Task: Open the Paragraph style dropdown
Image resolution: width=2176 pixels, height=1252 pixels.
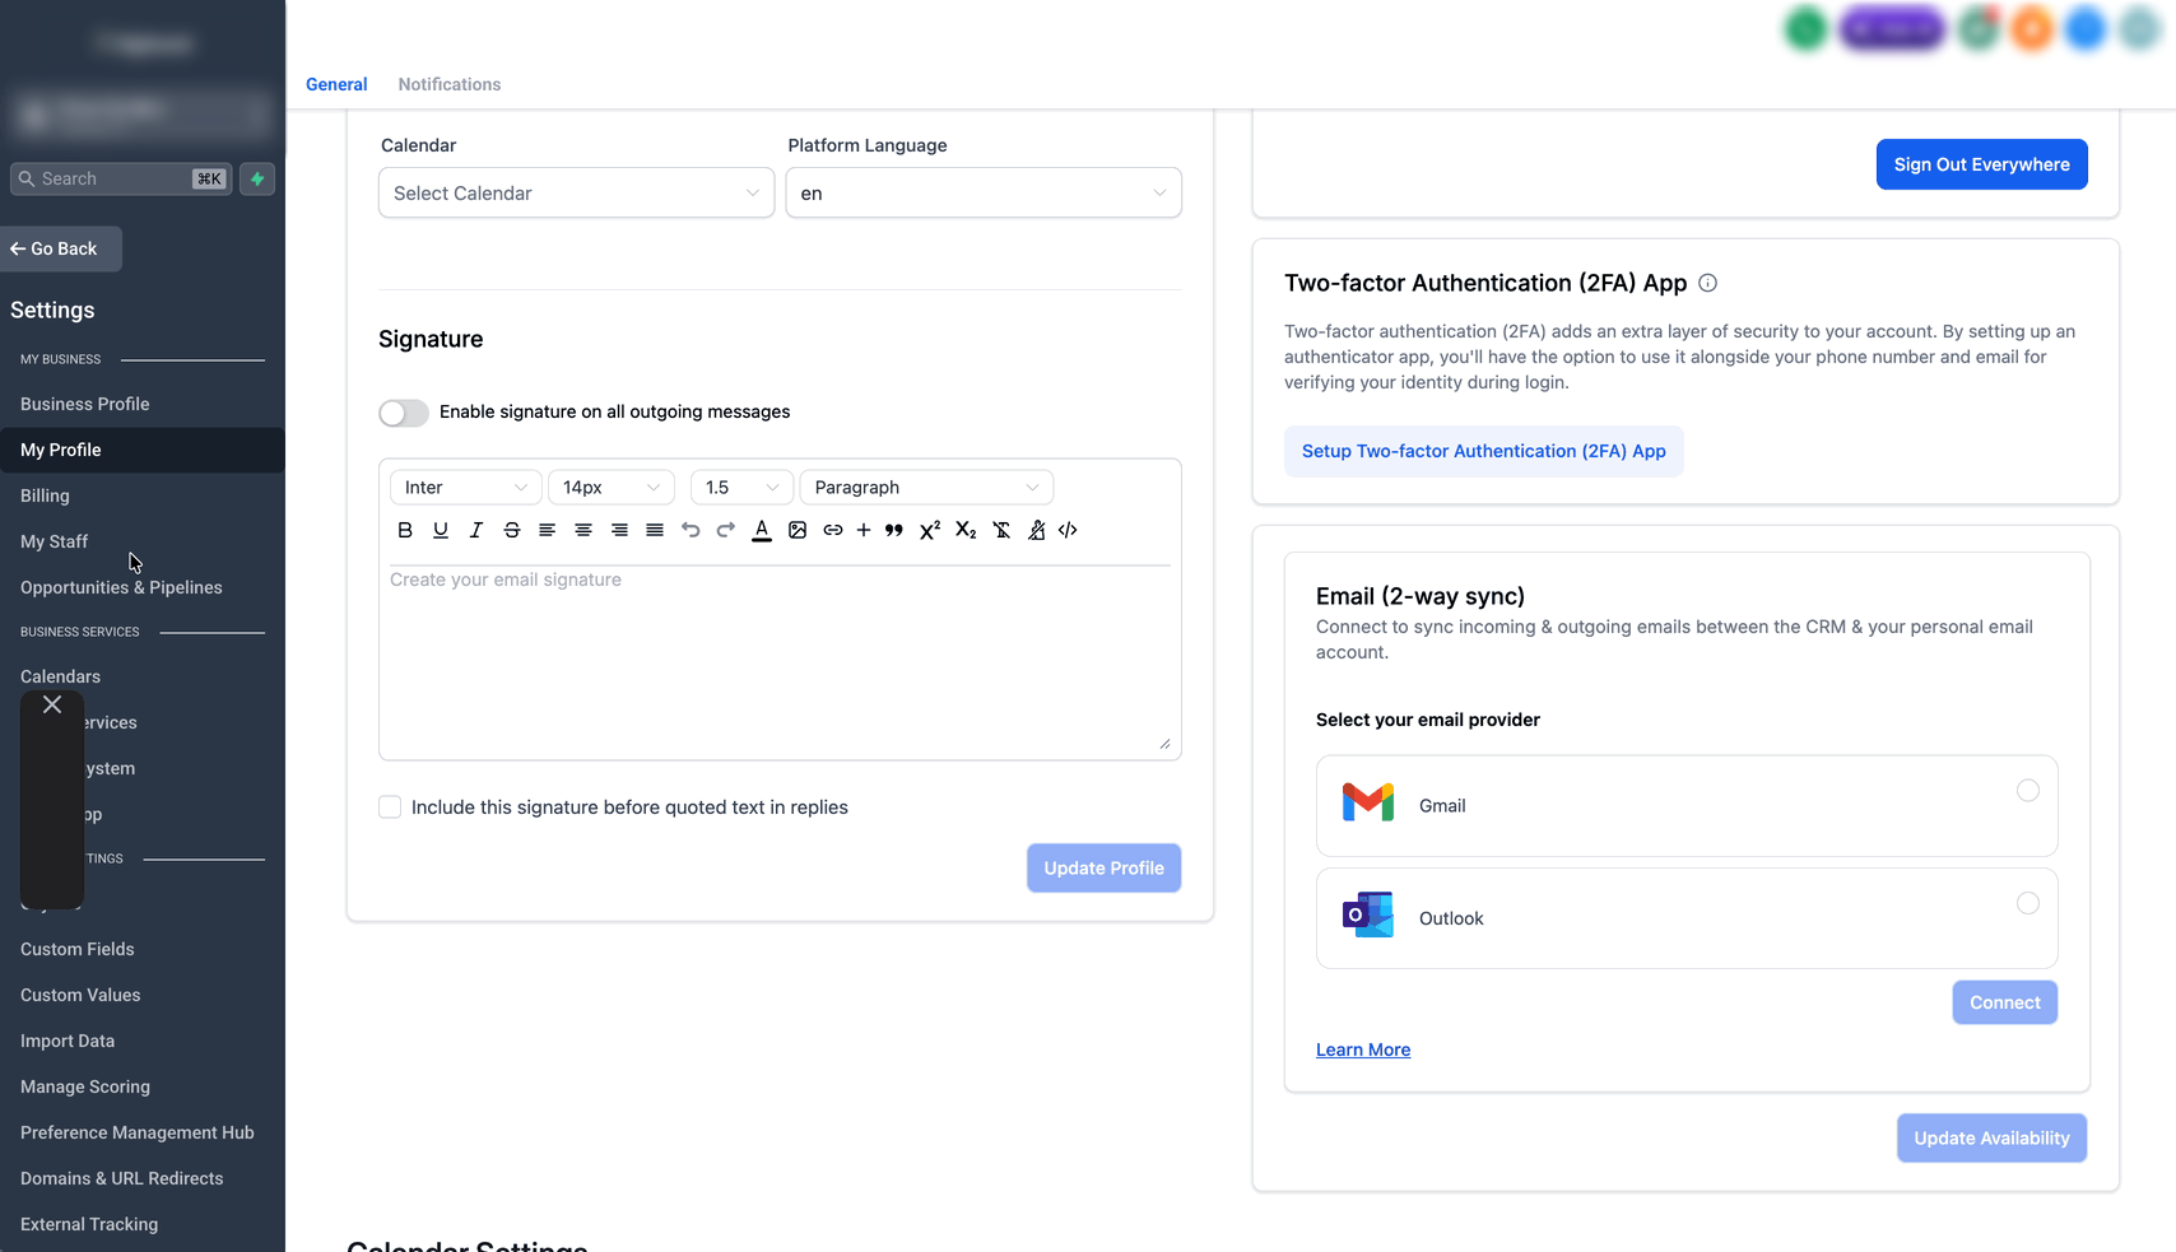Action: coord(927,487)
